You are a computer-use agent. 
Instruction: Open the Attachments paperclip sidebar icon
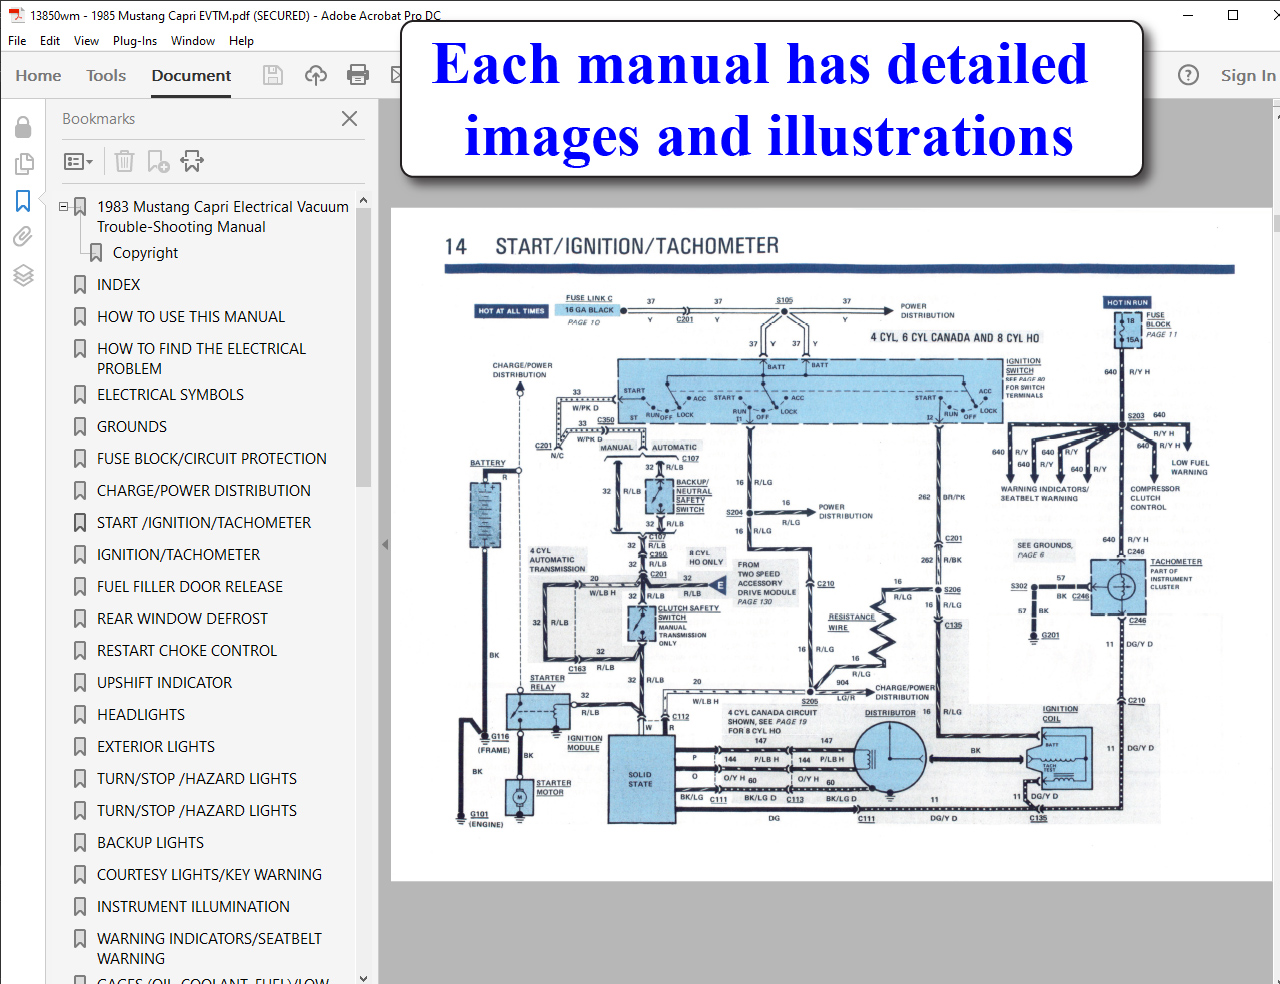23,237
